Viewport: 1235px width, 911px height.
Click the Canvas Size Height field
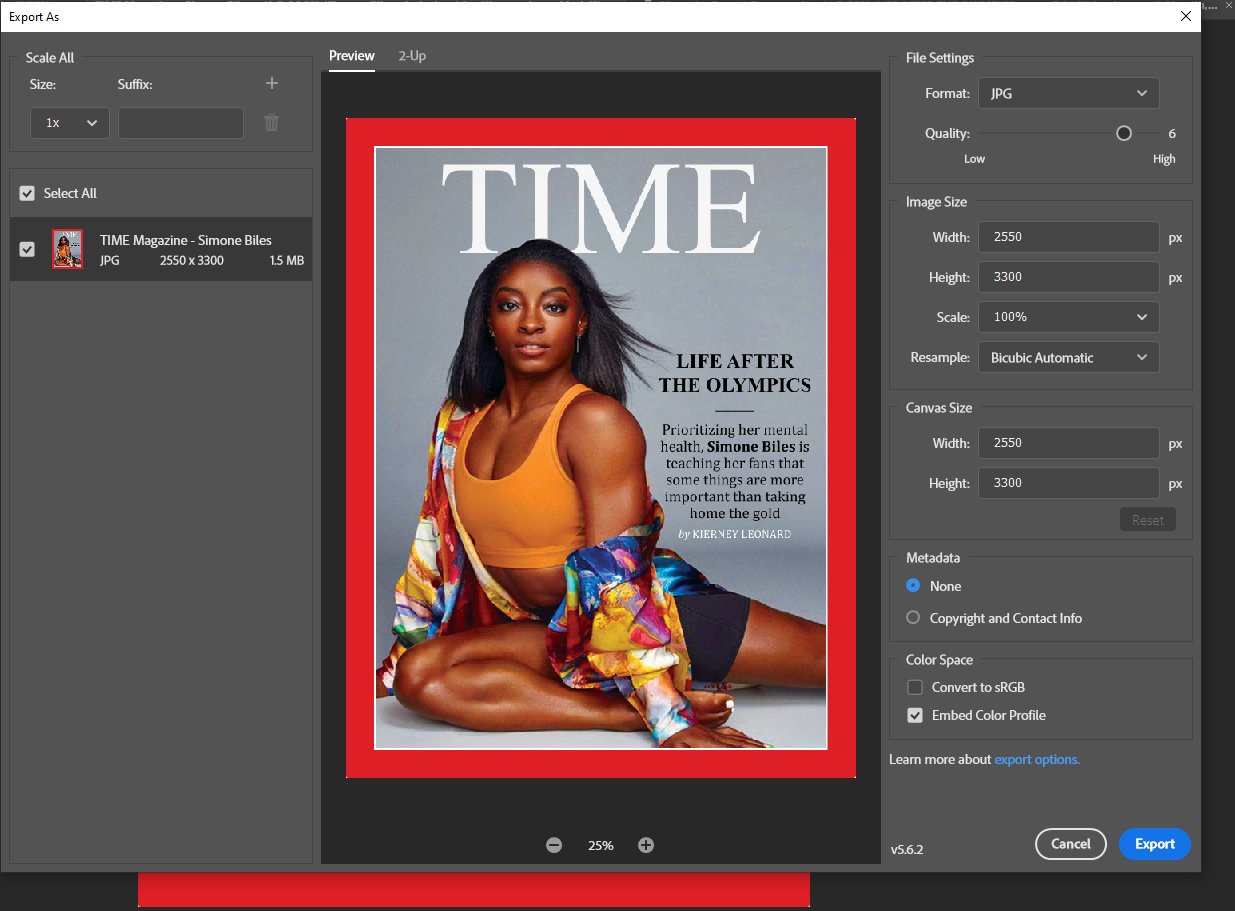click(x=1069, y=483)
